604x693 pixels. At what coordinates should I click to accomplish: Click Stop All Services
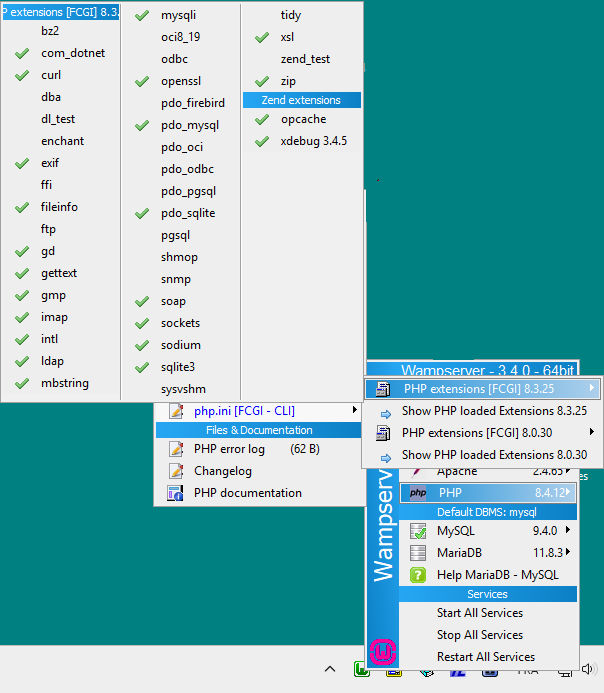pyautogui.click(x=479, y=635)
